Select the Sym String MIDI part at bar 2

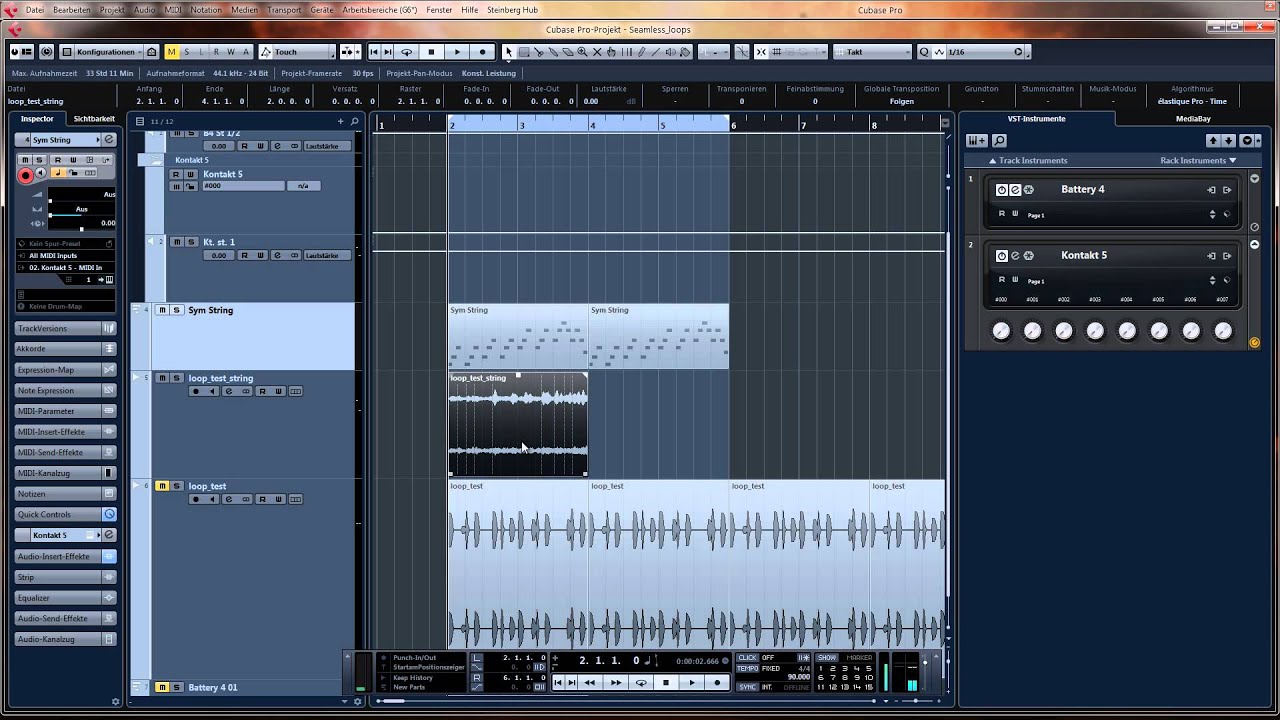pos(518,337)
